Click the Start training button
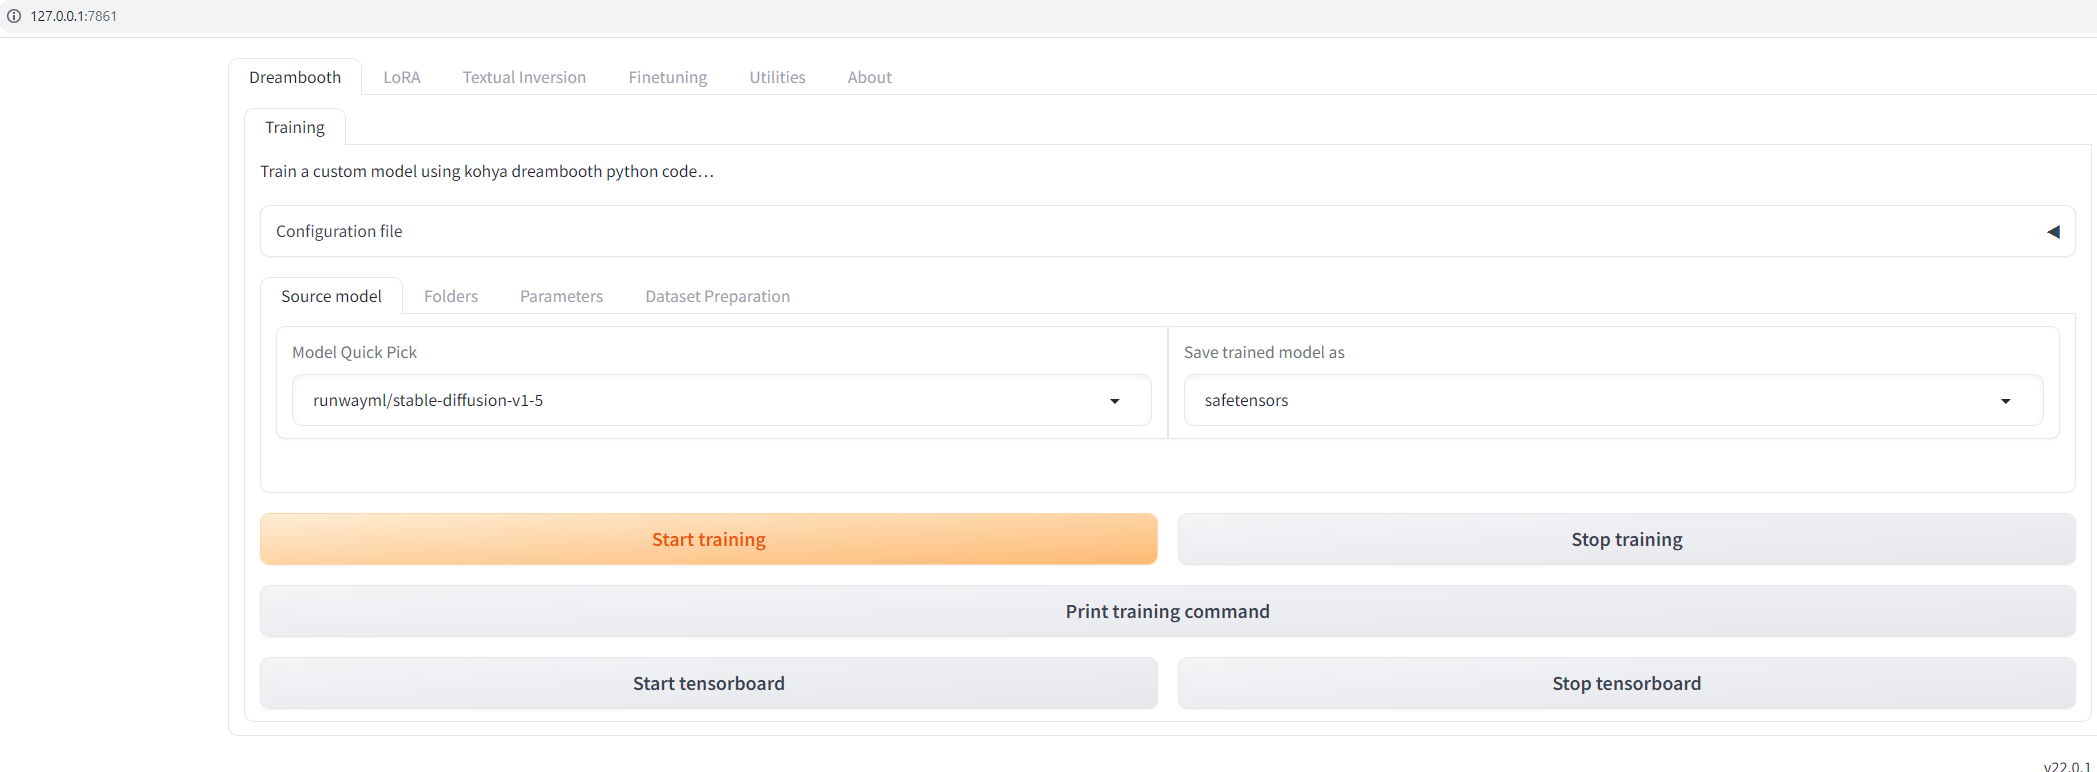This screenshot has height=772, width=2097. point(709,539)
